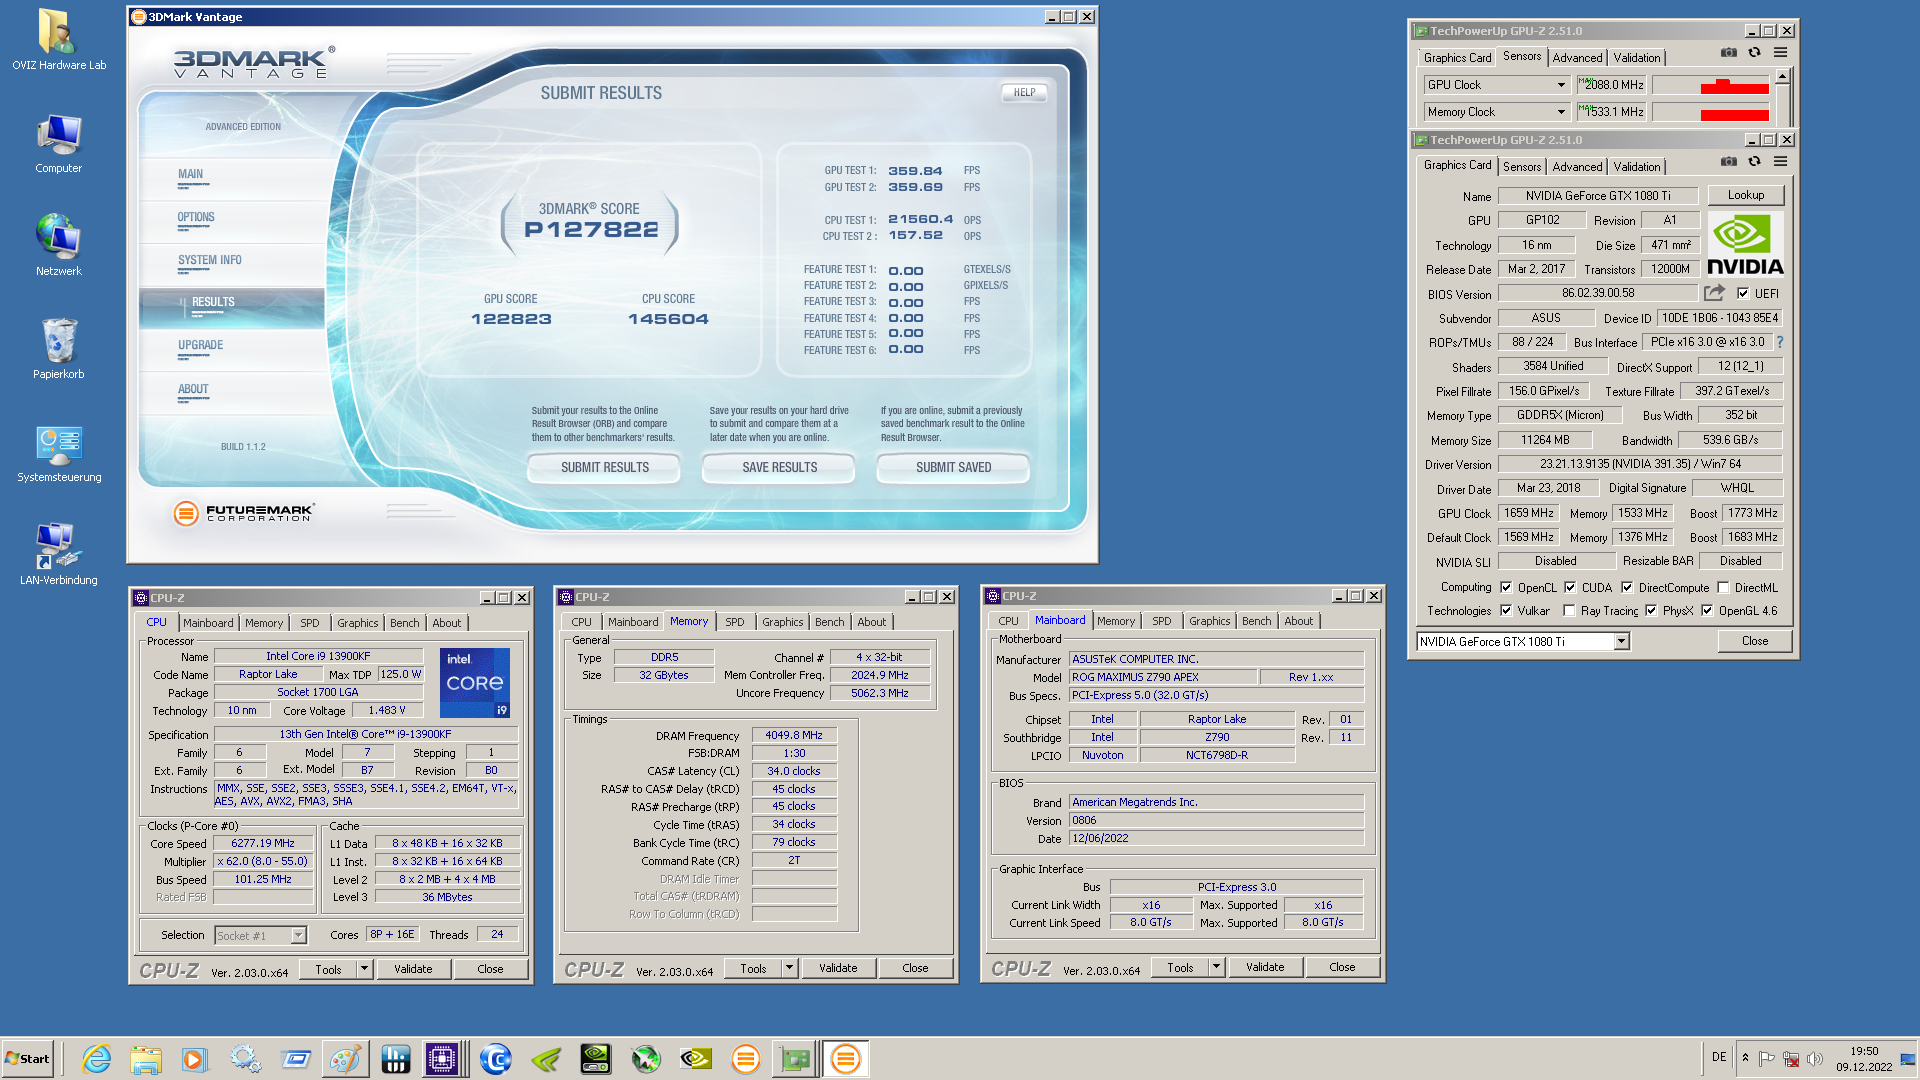Open the Paint palette icon in the taskbar

pos(345,1059)
